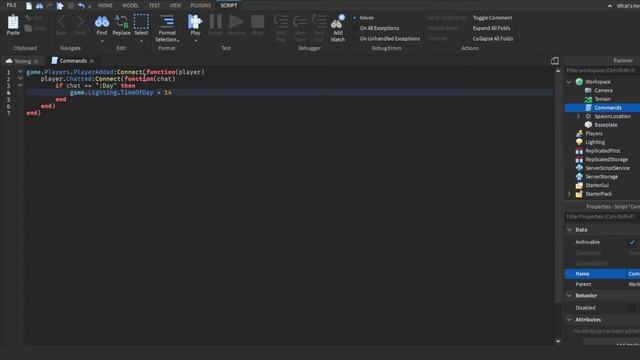Click the Name property value field

coord(633,274)
